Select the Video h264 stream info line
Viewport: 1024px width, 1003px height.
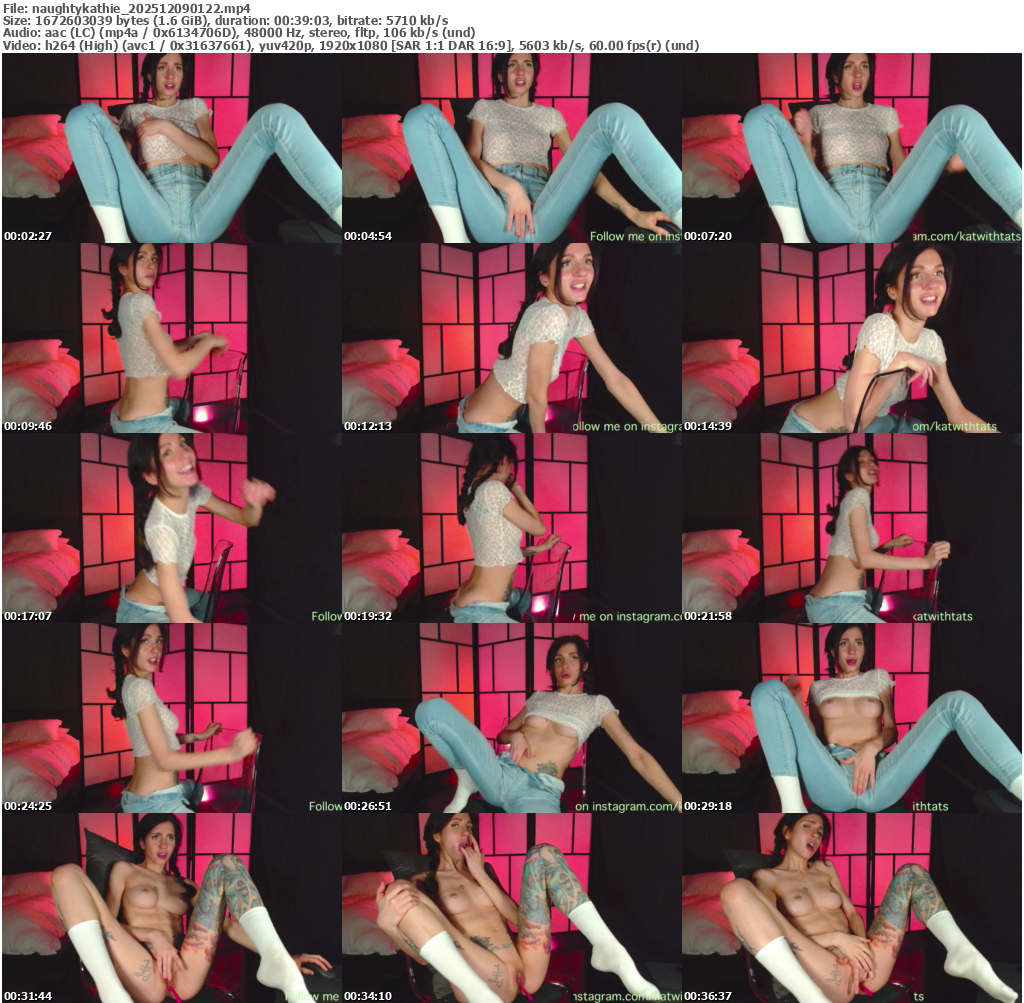click(351, 46)
